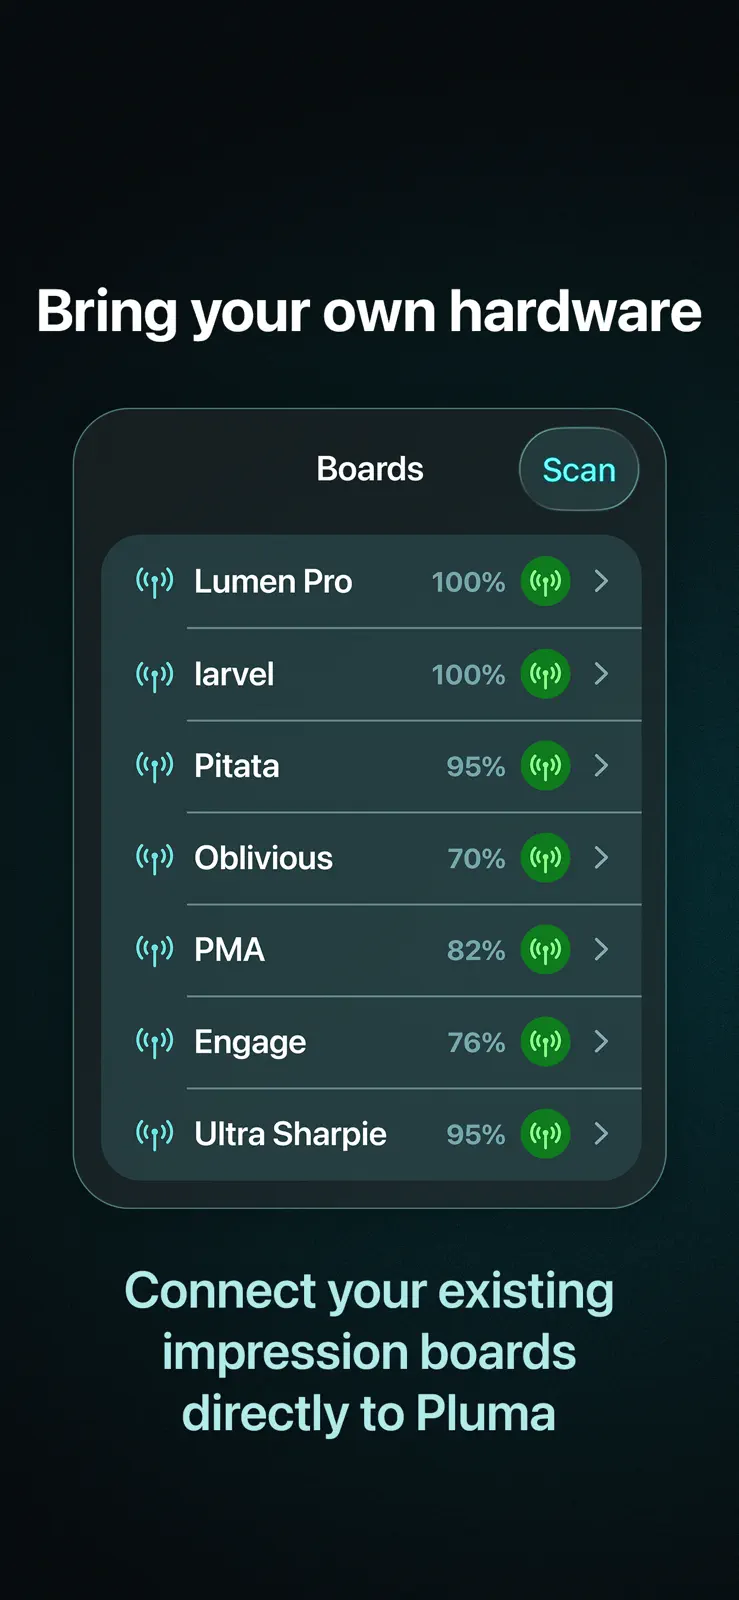Viewport: 739px width, 1600px height.
Task: Expand Lumen Pro row chevron
Action: [601, 581]
